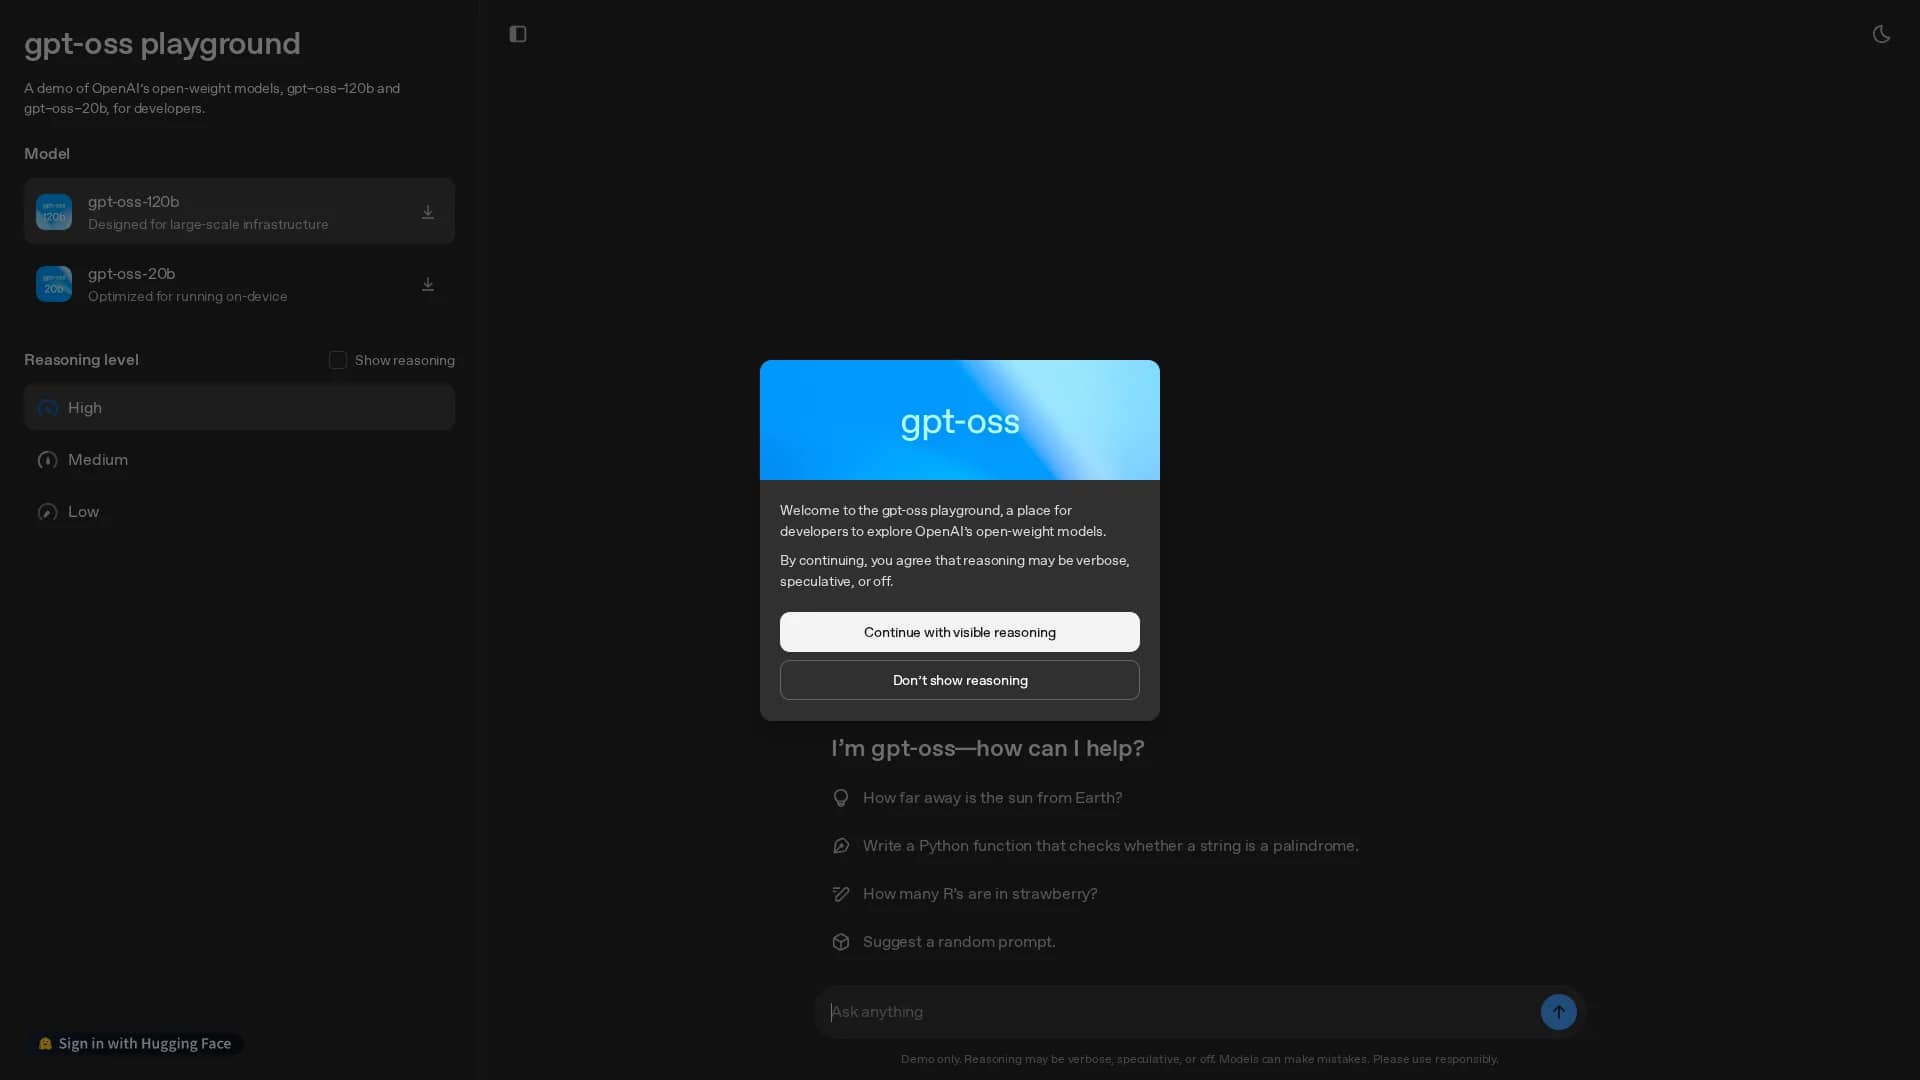Screen dimensions: 1920x1080
Task: Click the Welcome to gpt-oss playground paragraph
Action: pyautogui.click(x=943, y=521)
